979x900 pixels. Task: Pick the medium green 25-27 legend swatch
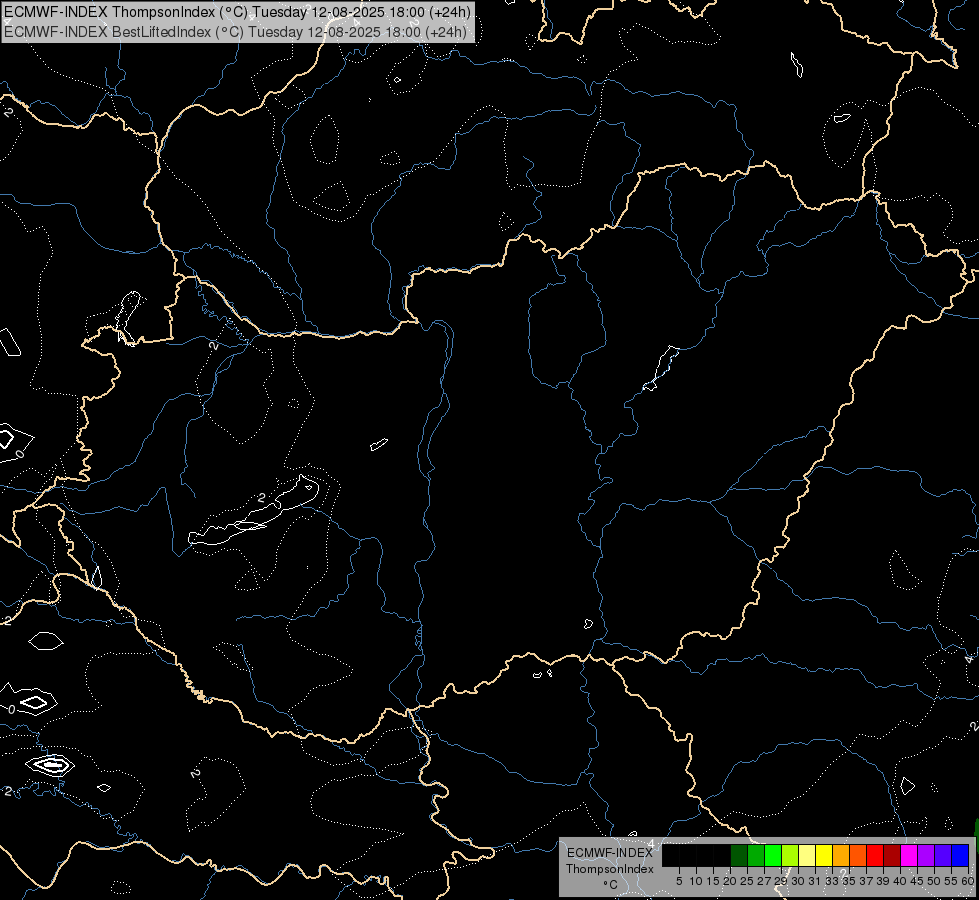pos(756,855)
